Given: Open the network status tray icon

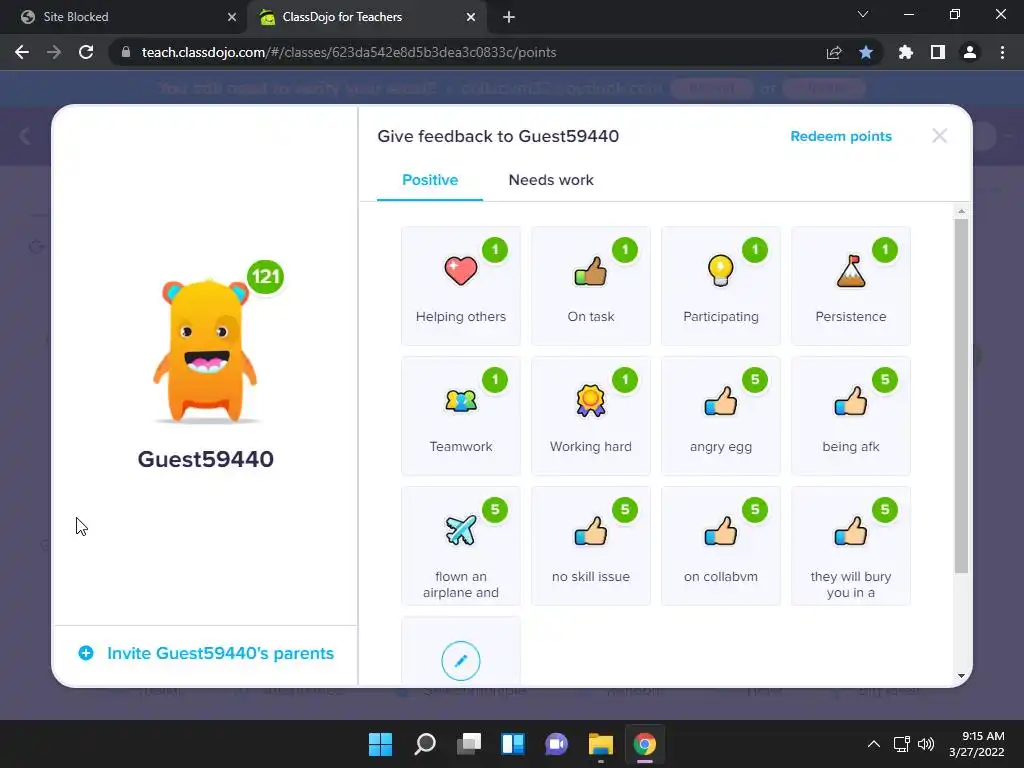Looking at the screenshot, I should [901, 744].
